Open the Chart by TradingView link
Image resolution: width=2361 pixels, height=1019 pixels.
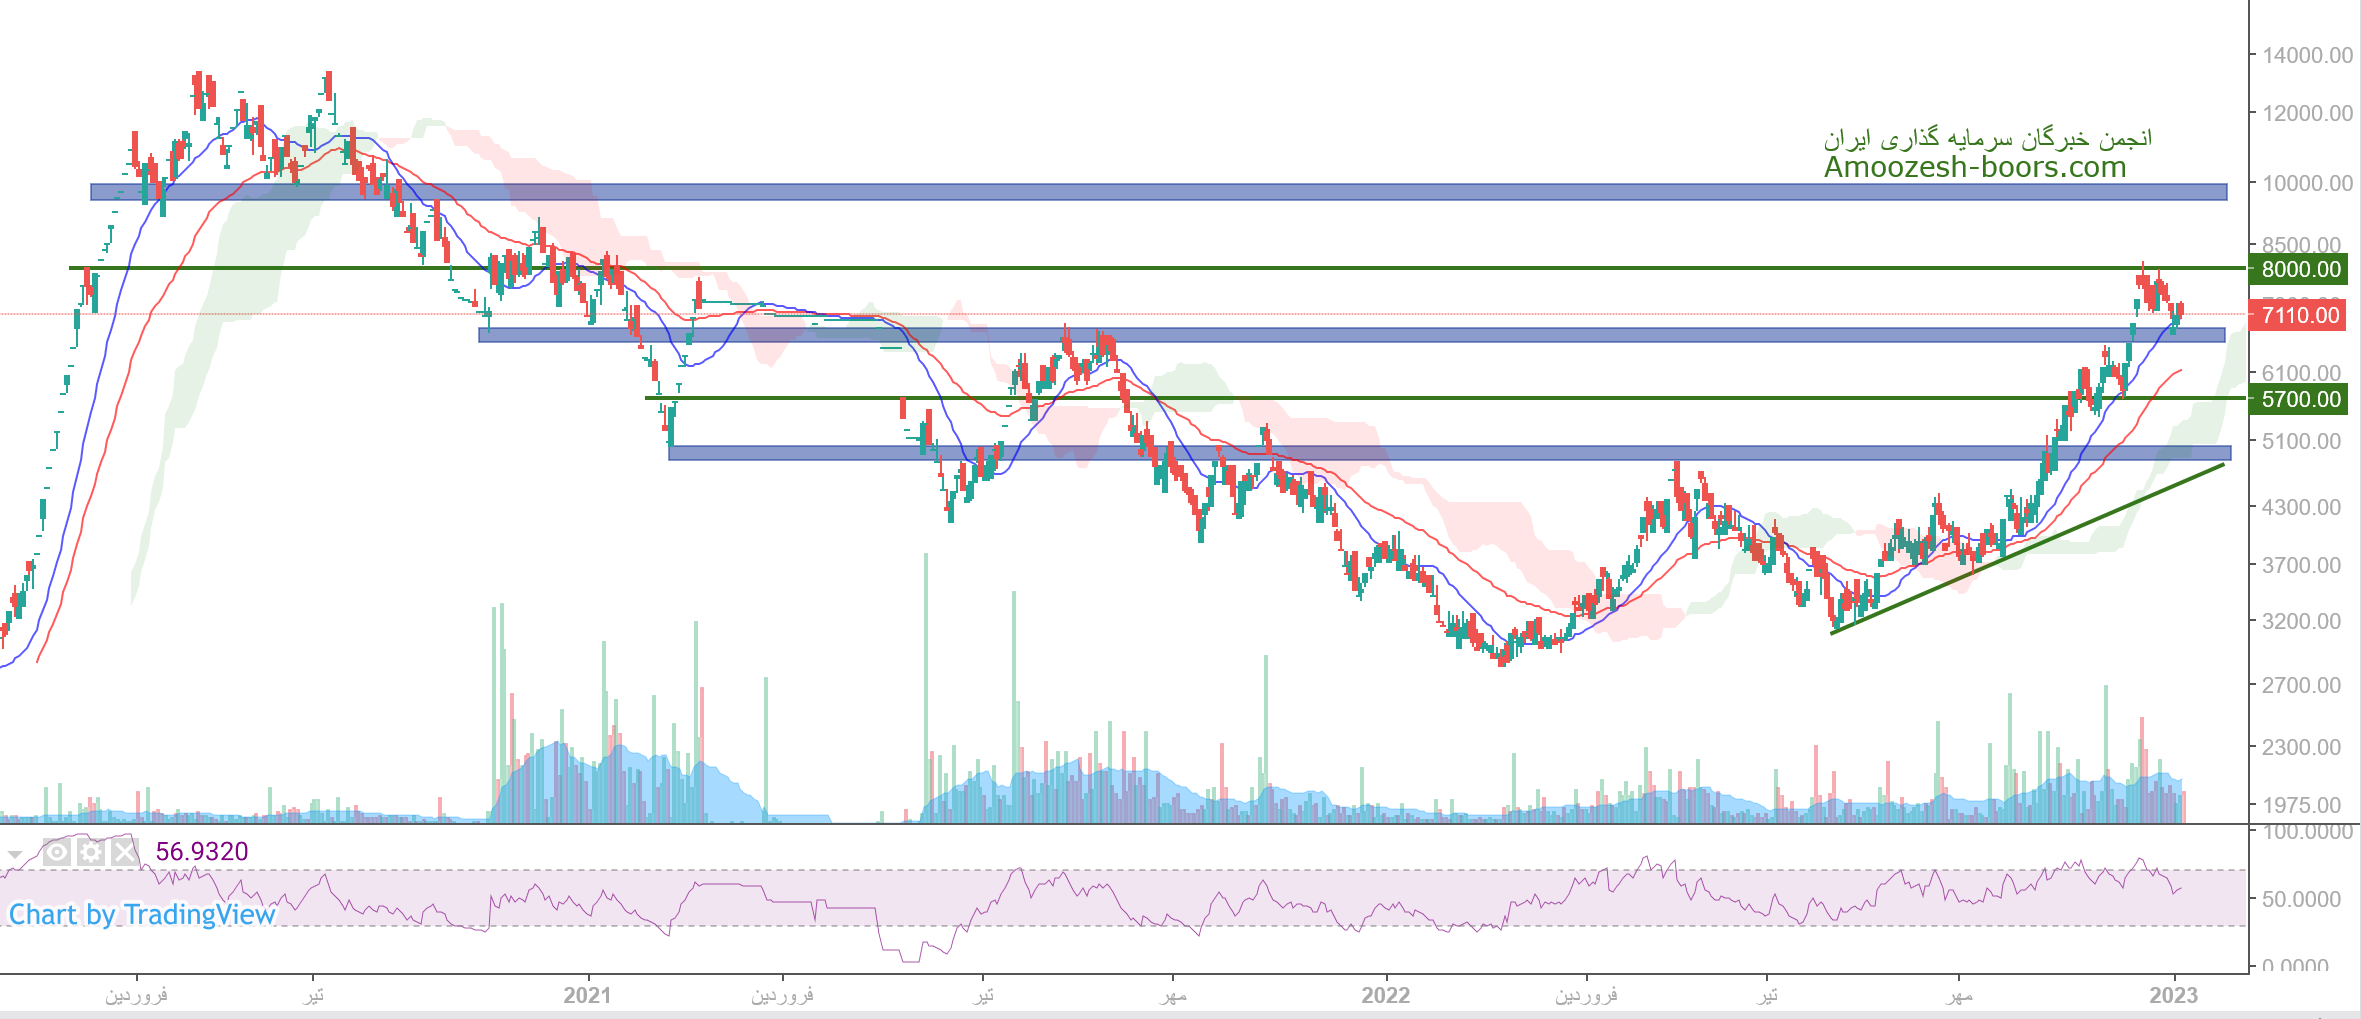coord(142,915)
